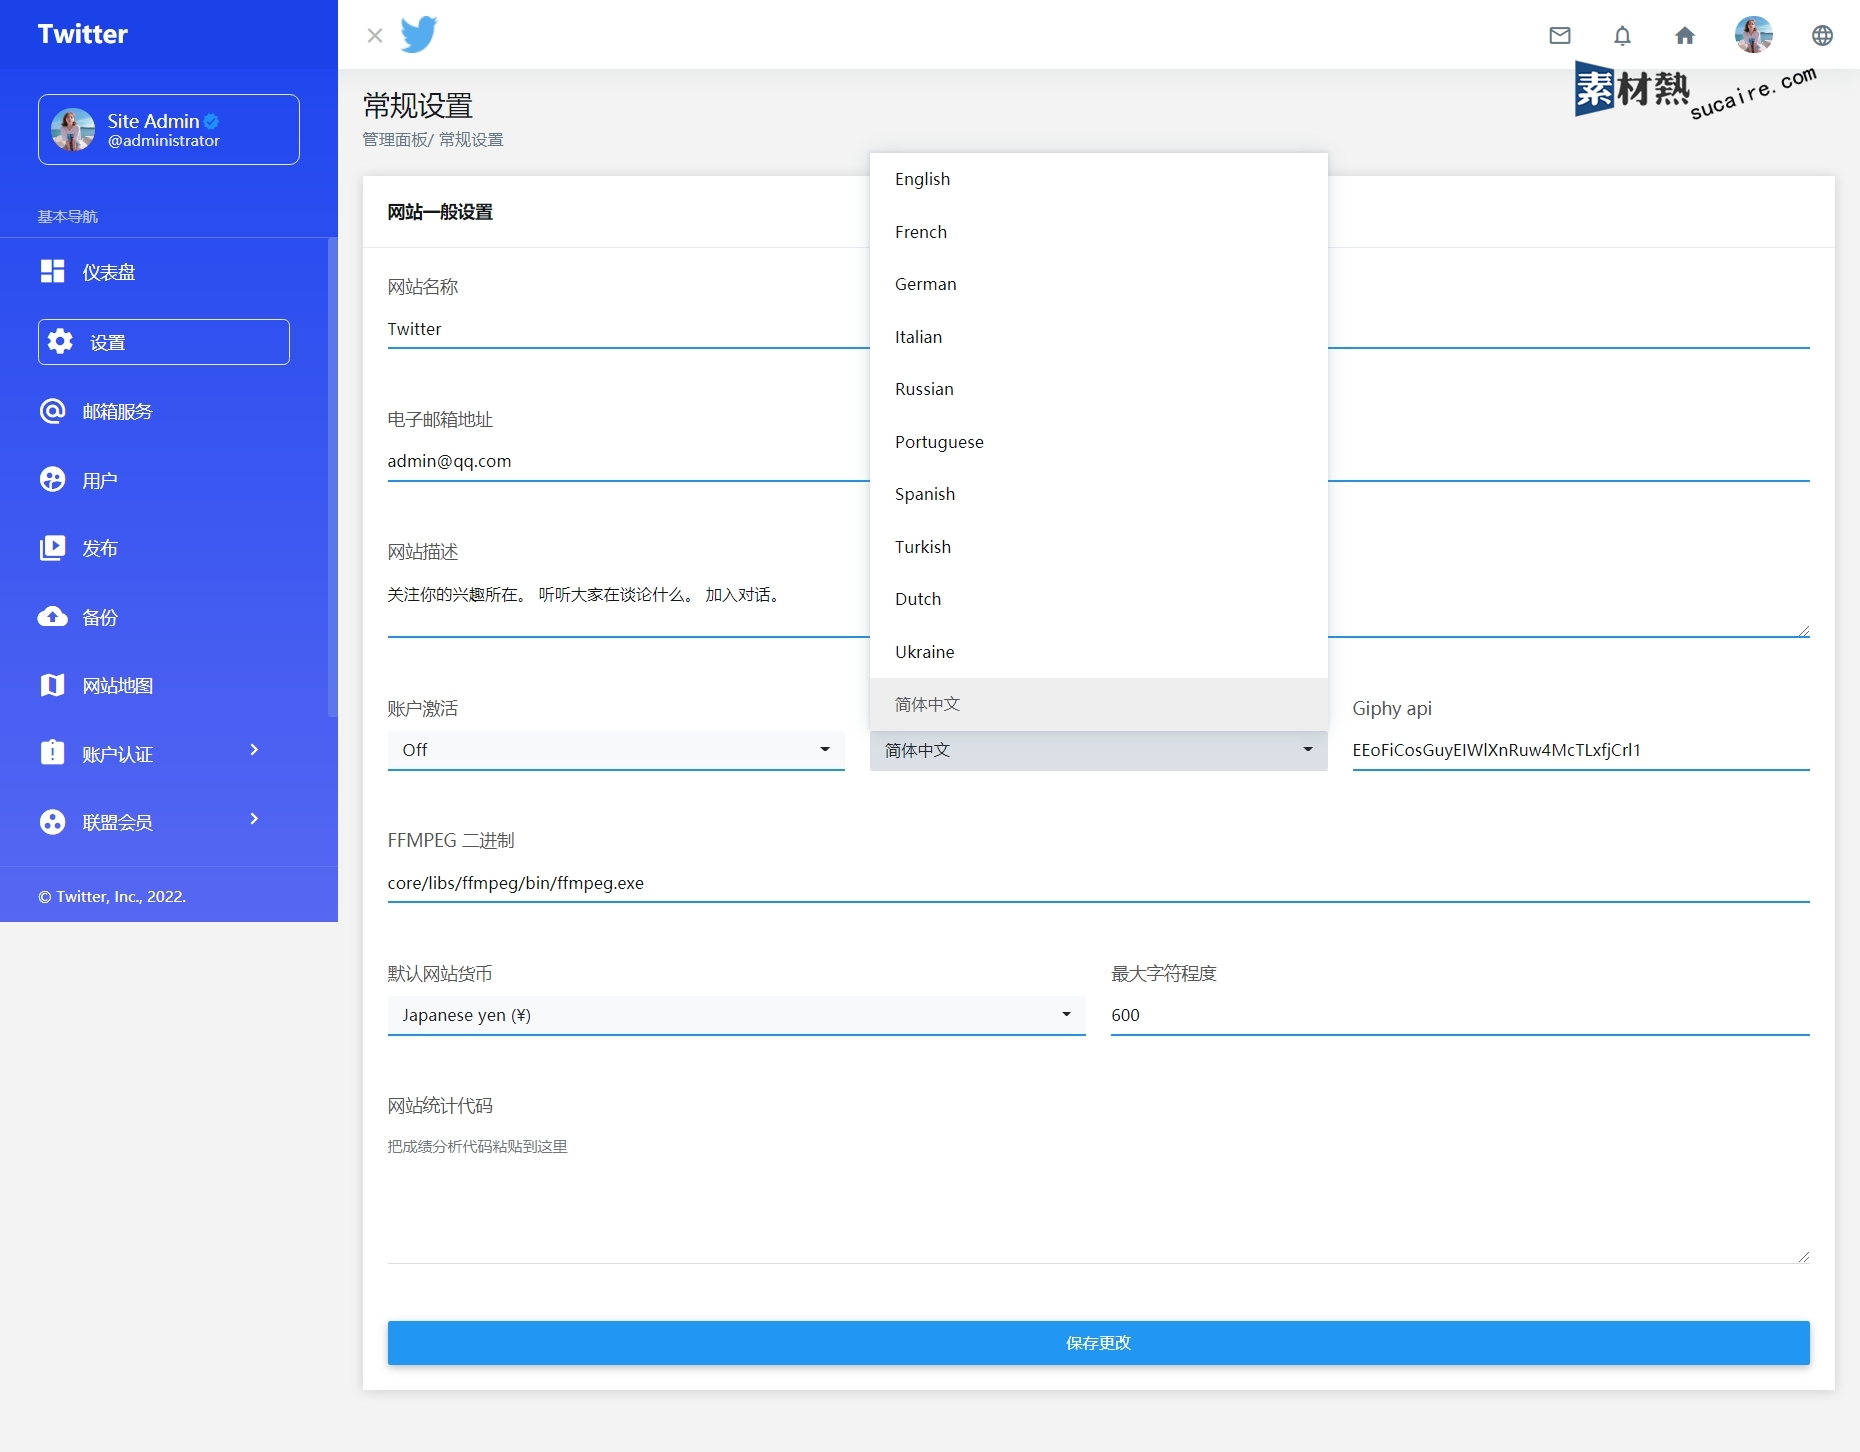Click the verified badge next to Site Admin
Screen dimensions: 1860x1452
[211, 121]
